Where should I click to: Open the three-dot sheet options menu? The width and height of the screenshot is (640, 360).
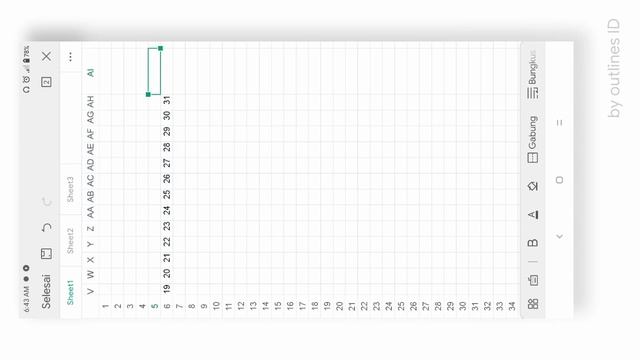click(x=70, y=57)
